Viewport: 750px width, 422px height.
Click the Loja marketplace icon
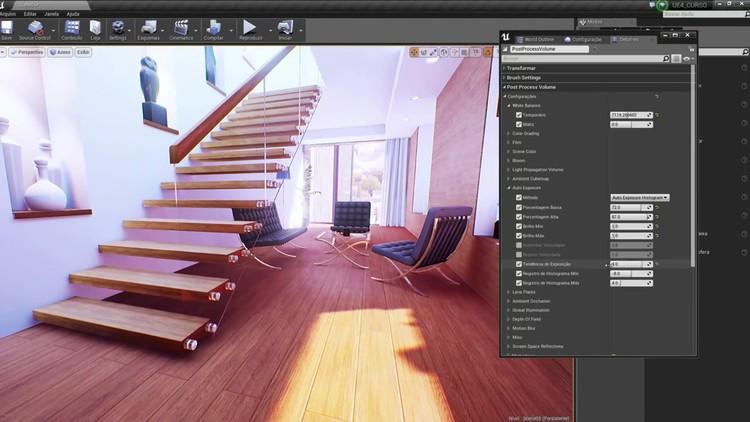coord(95,28)
